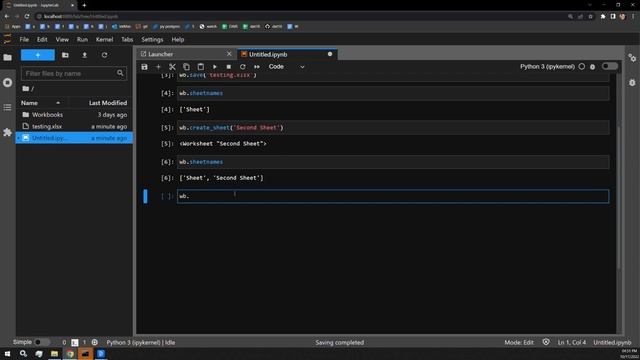Open Extension Manager puzzle icon
This screenshot has width=640, height=360.
7,132
